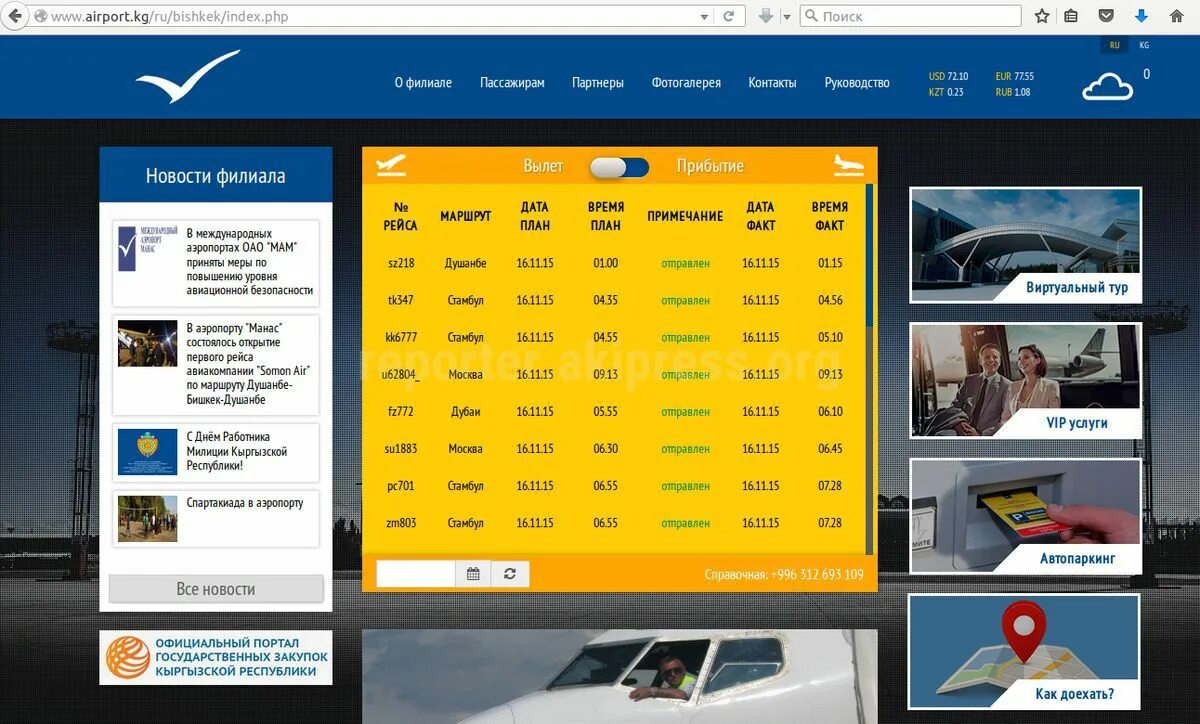Click the Спартакиада news thumbnail image
Viewport: 1200px width, 724px height.
click(147, 518)
